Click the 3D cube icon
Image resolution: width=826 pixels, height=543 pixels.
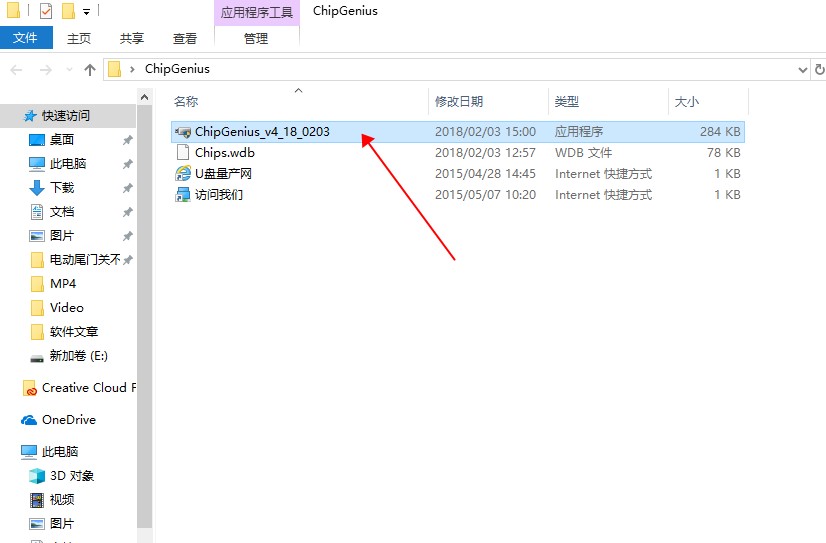pyautogui.click(x=37, y=476)
